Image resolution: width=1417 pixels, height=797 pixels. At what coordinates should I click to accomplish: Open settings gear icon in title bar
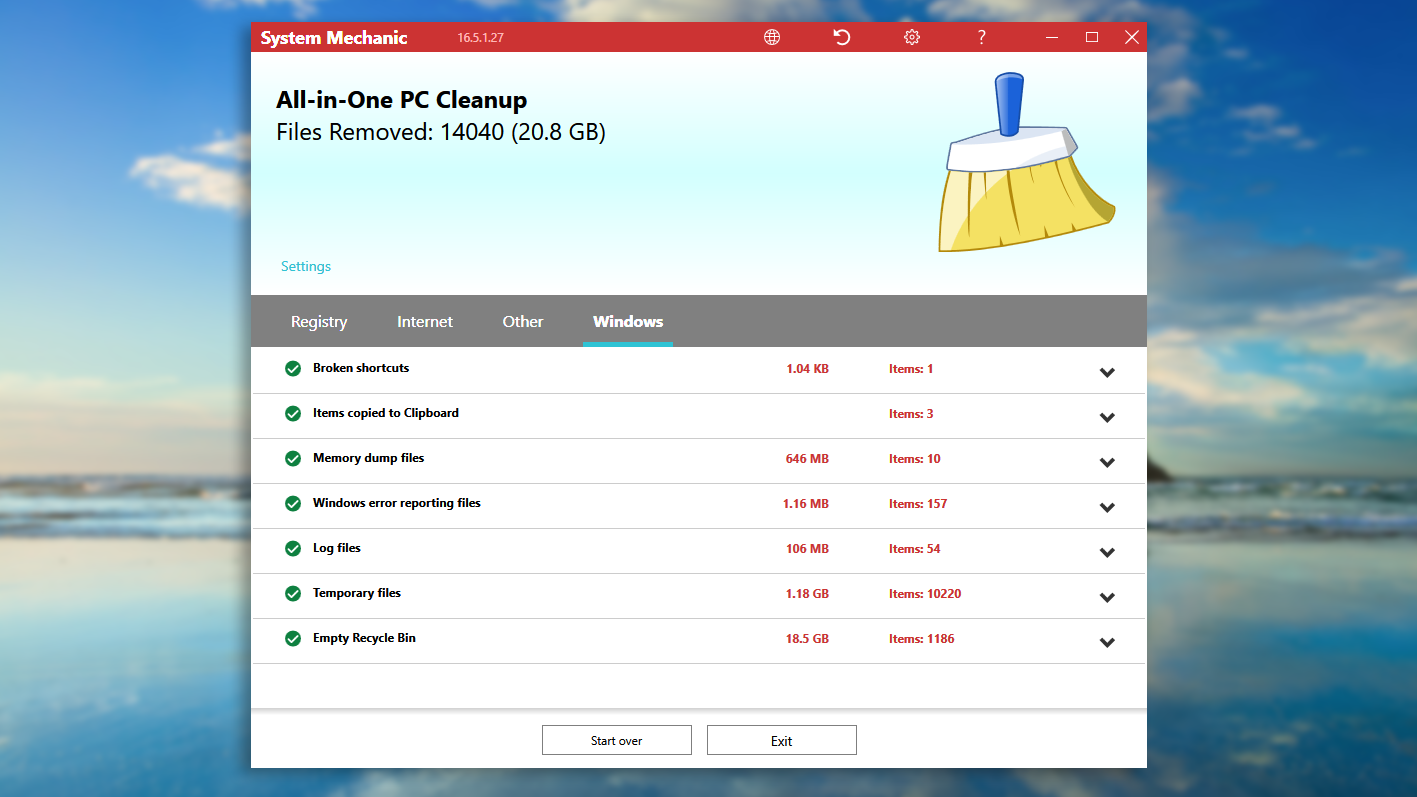pyautogui.click(x=912, y=37)
